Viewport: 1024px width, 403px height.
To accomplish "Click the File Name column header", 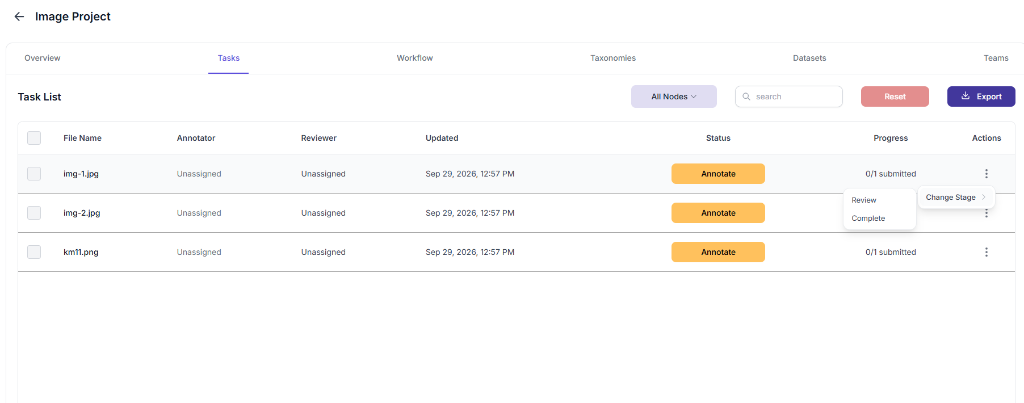I will pyautogui.click(x=82, y=138).
